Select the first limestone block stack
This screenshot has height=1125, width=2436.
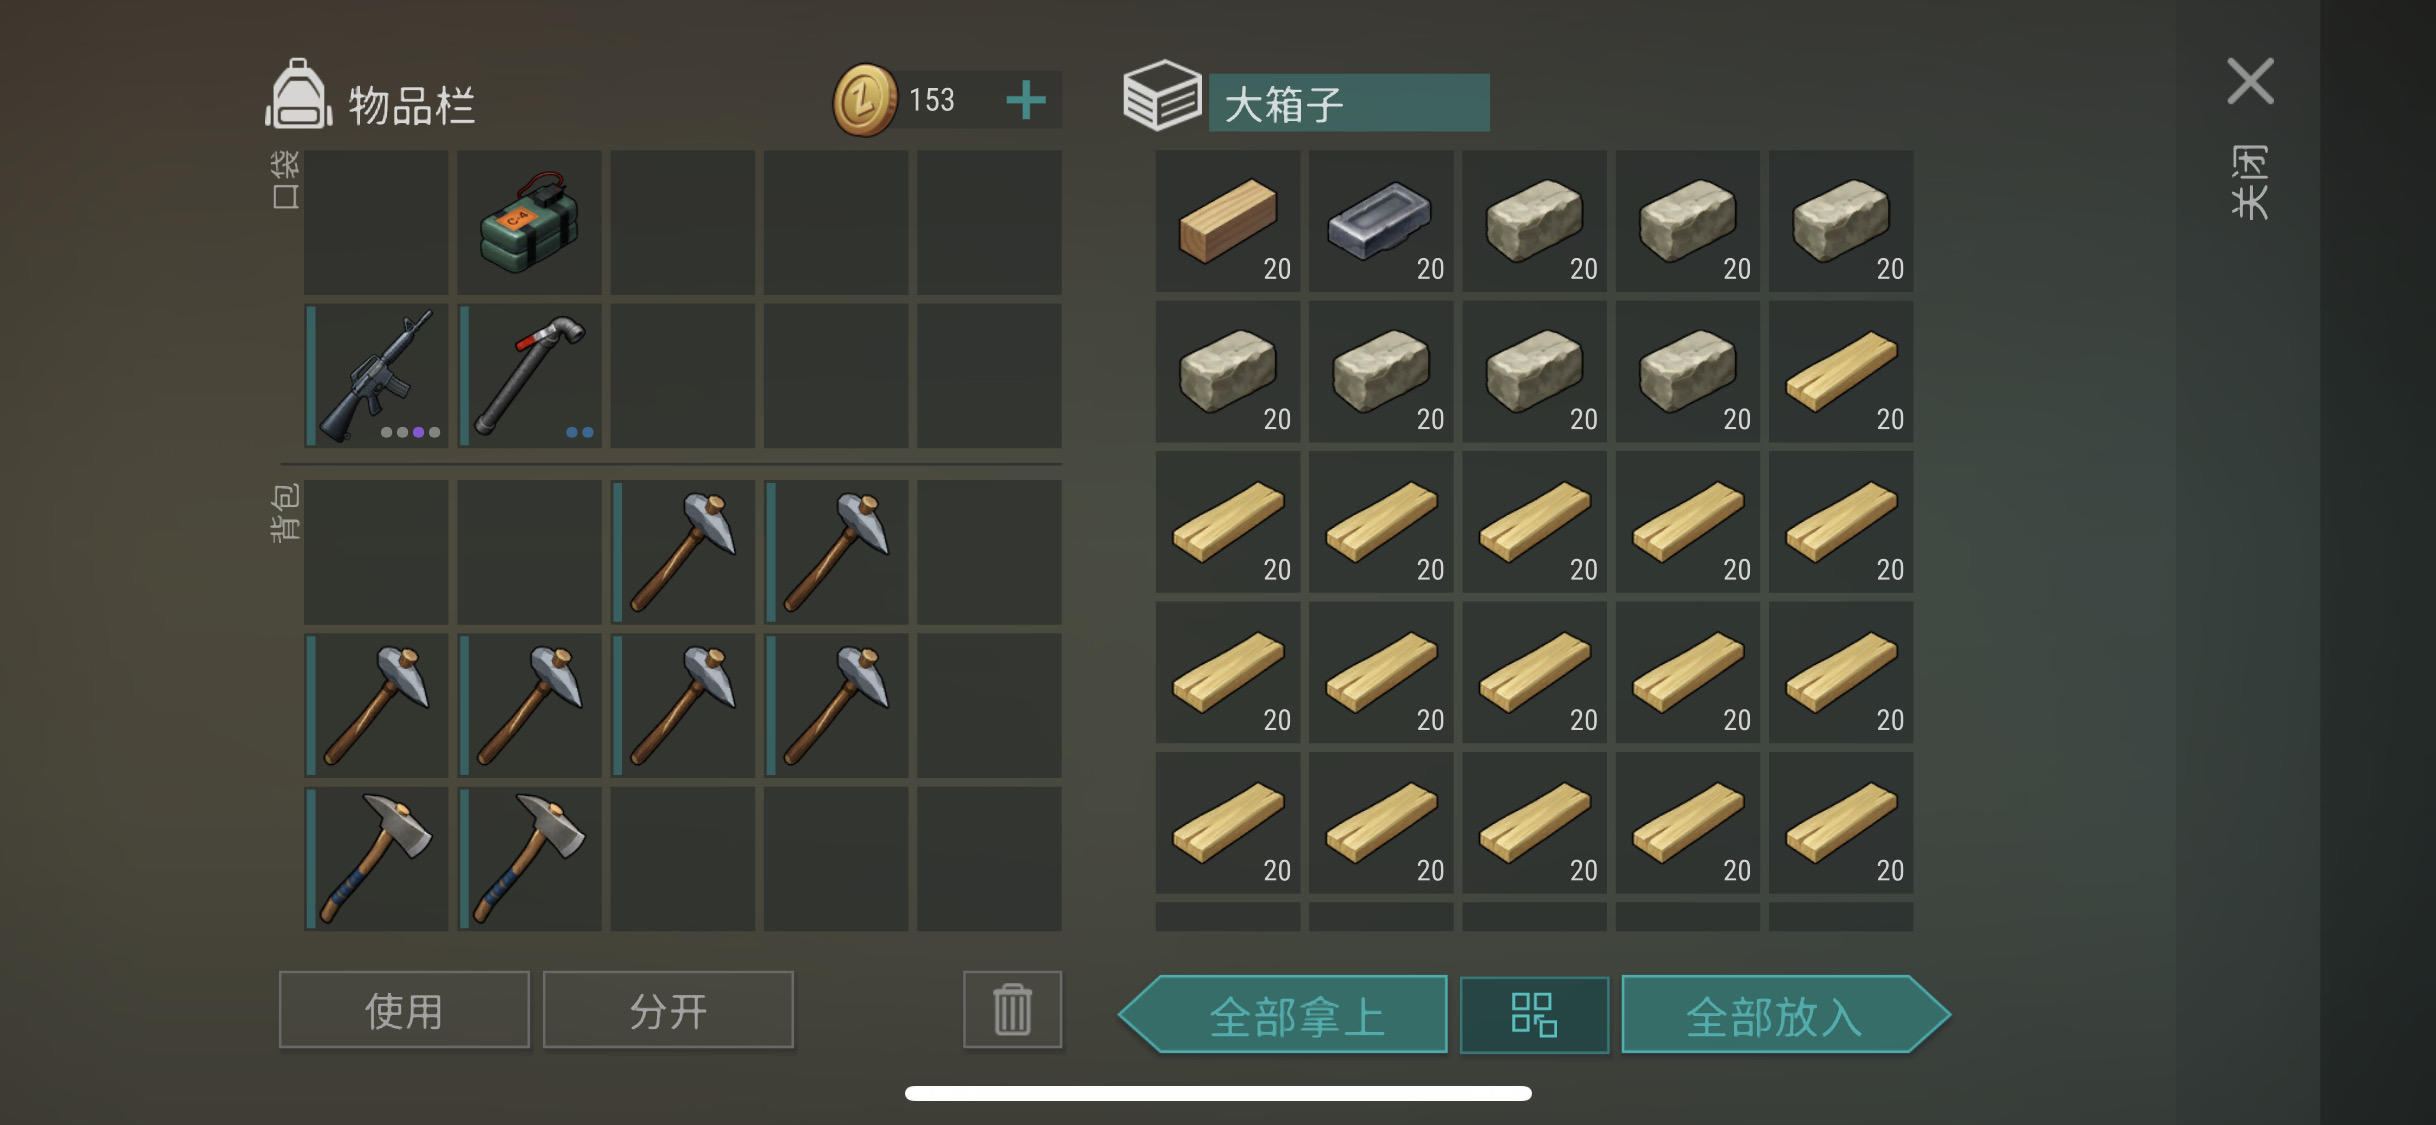[x=1534, y=222]
